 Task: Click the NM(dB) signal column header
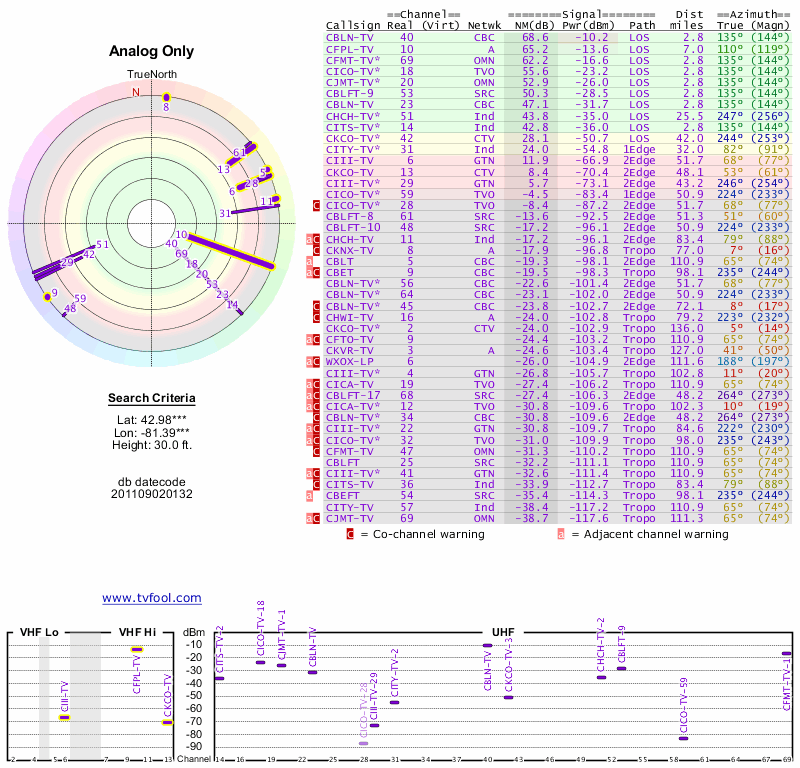click(x=529, y=25)
